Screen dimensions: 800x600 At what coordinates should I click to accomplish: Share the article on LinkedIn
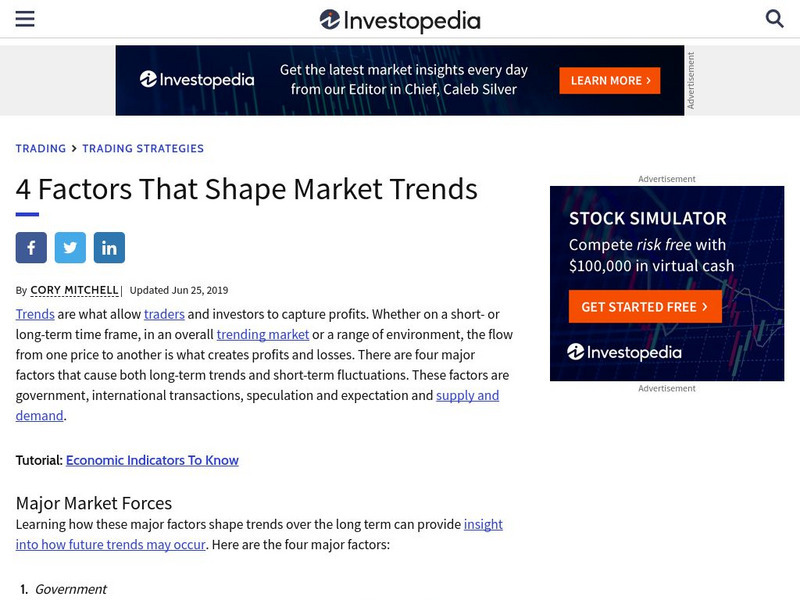[x=109, y=247]
